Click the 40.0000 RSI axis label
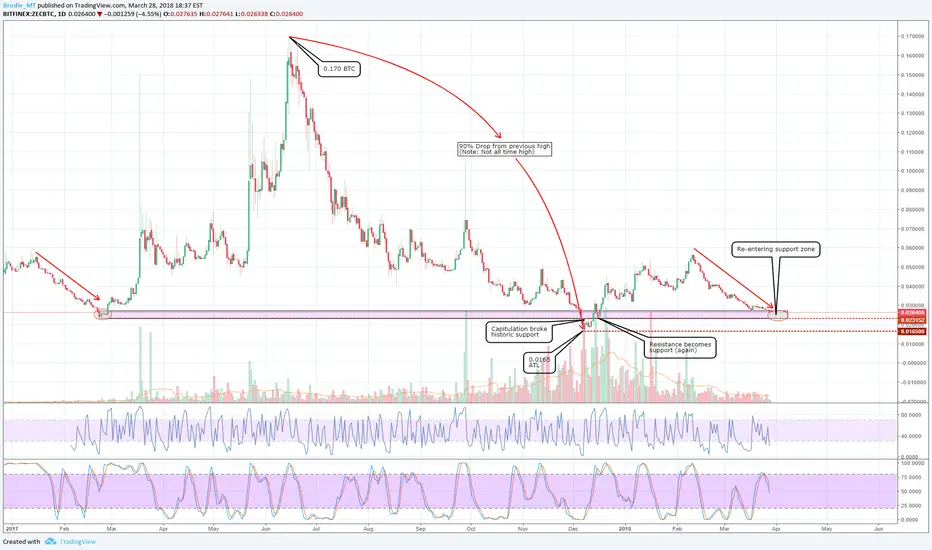The image size is (932, 550). click(x=912, y=436)
